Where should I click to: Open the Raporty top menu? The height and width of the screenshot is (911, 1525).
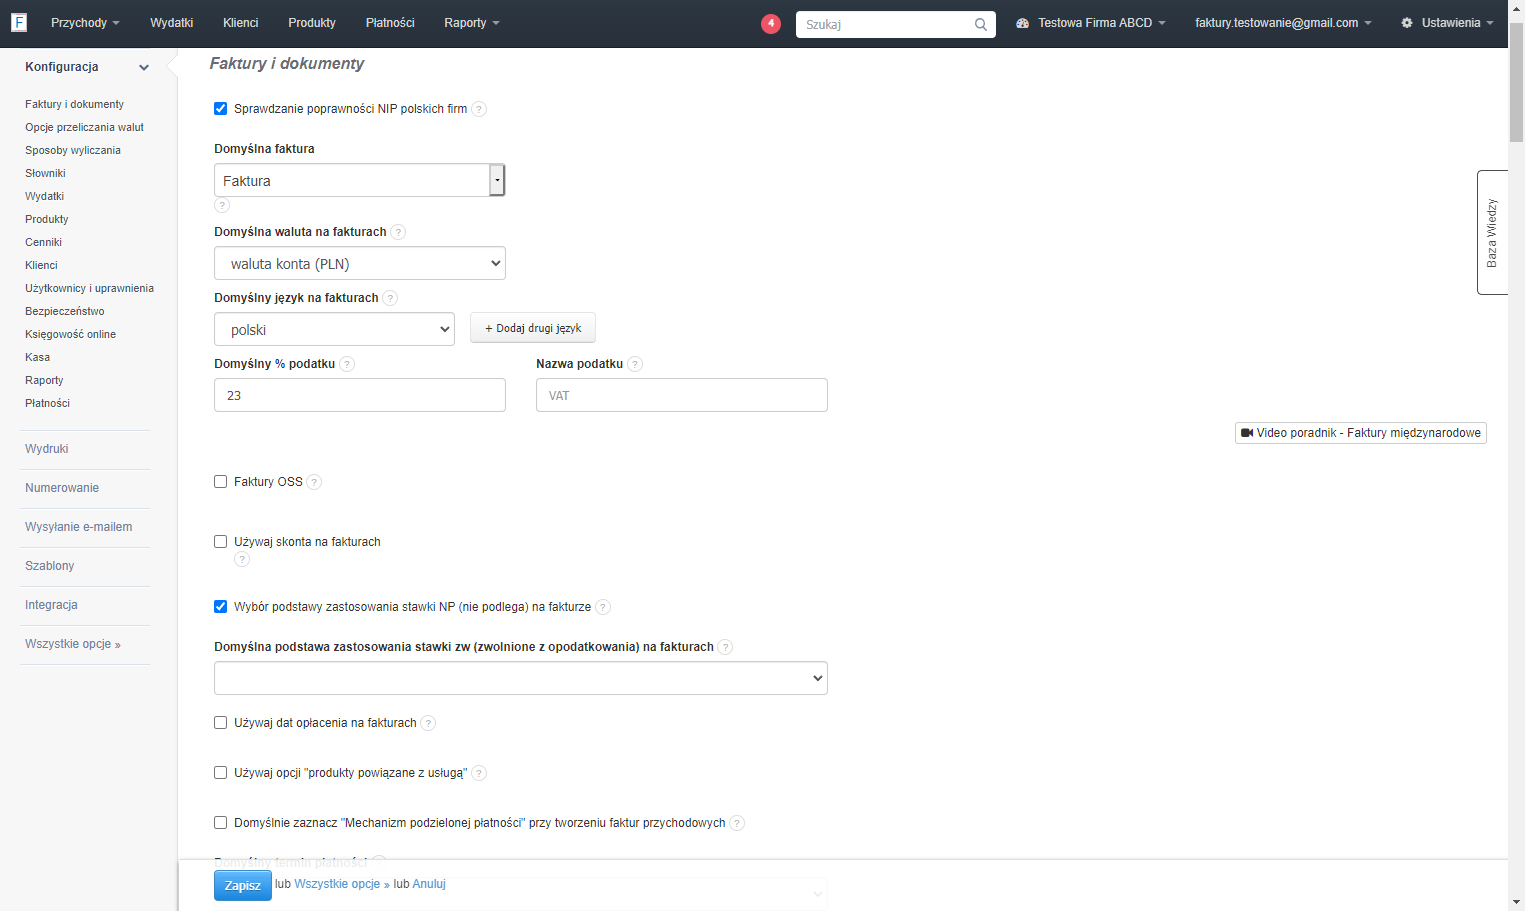472,23
